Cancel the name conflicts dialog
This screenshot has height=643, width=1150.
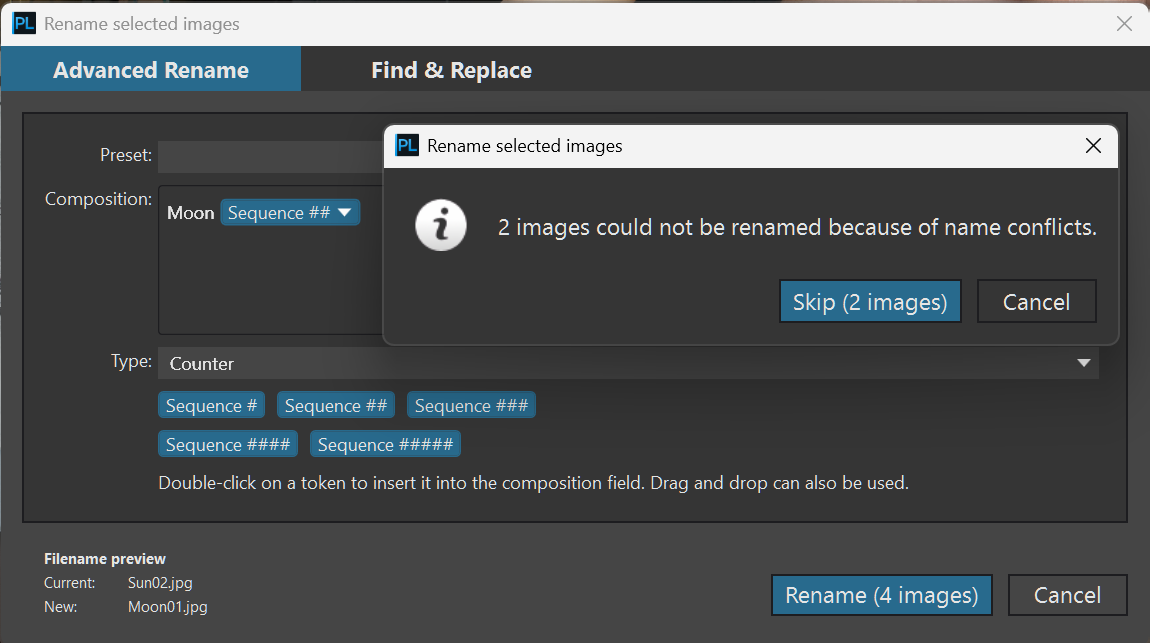1036,302
